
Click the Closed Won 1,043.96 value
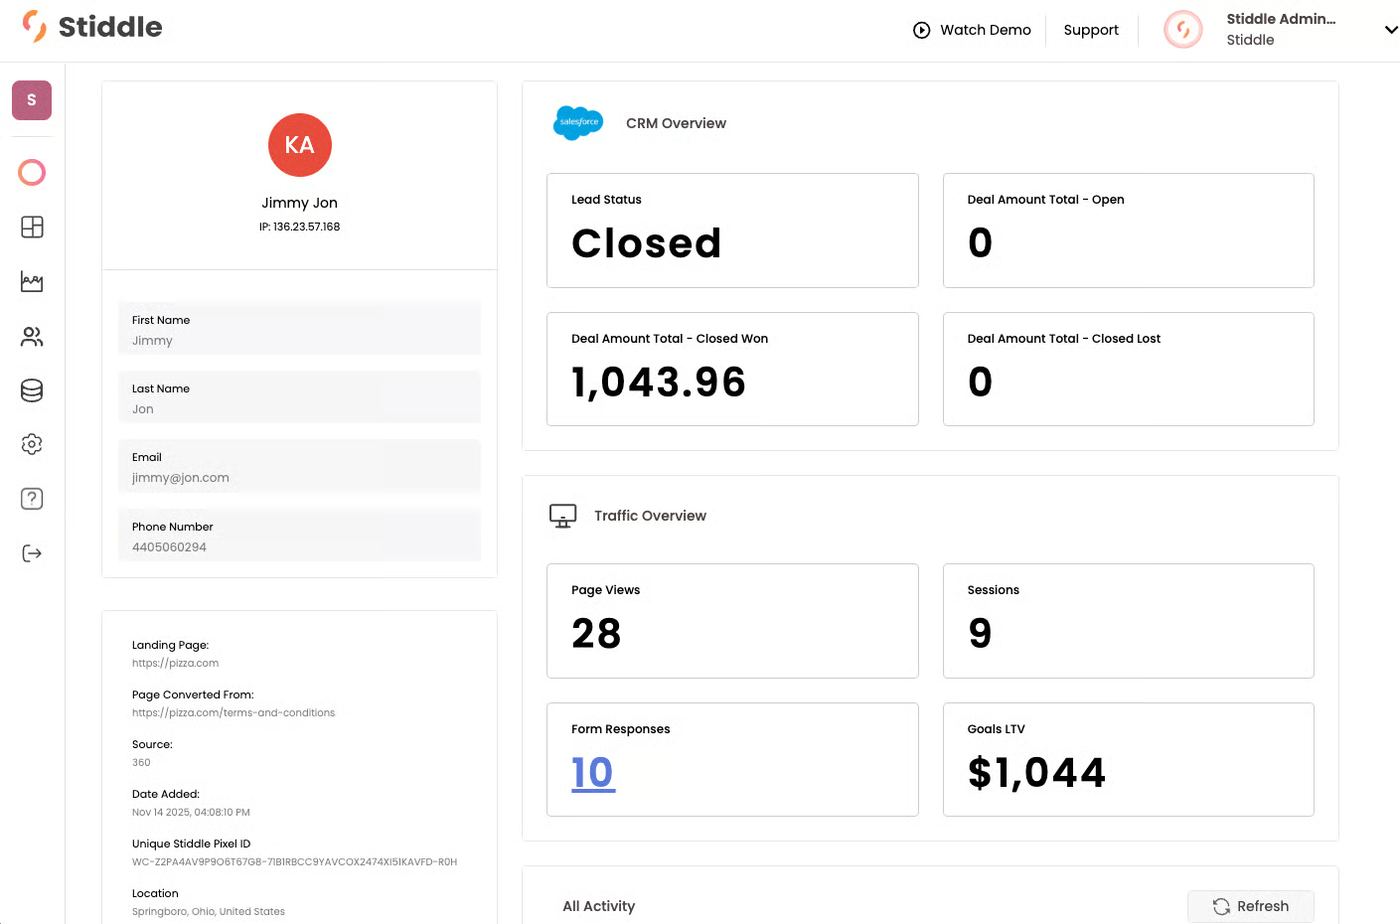pos(659,382)
